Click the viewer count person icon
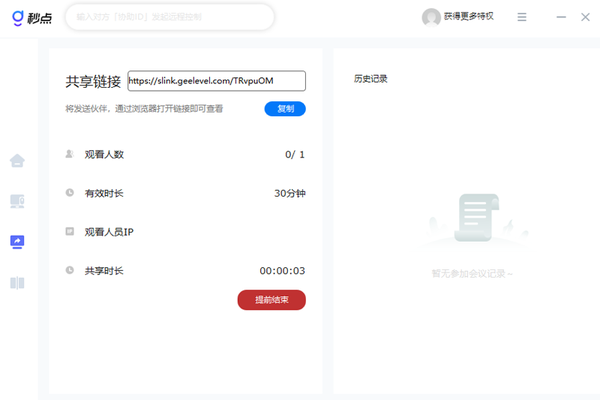Image resolution: width=600 pixels, height=400 pixels. 69,154
